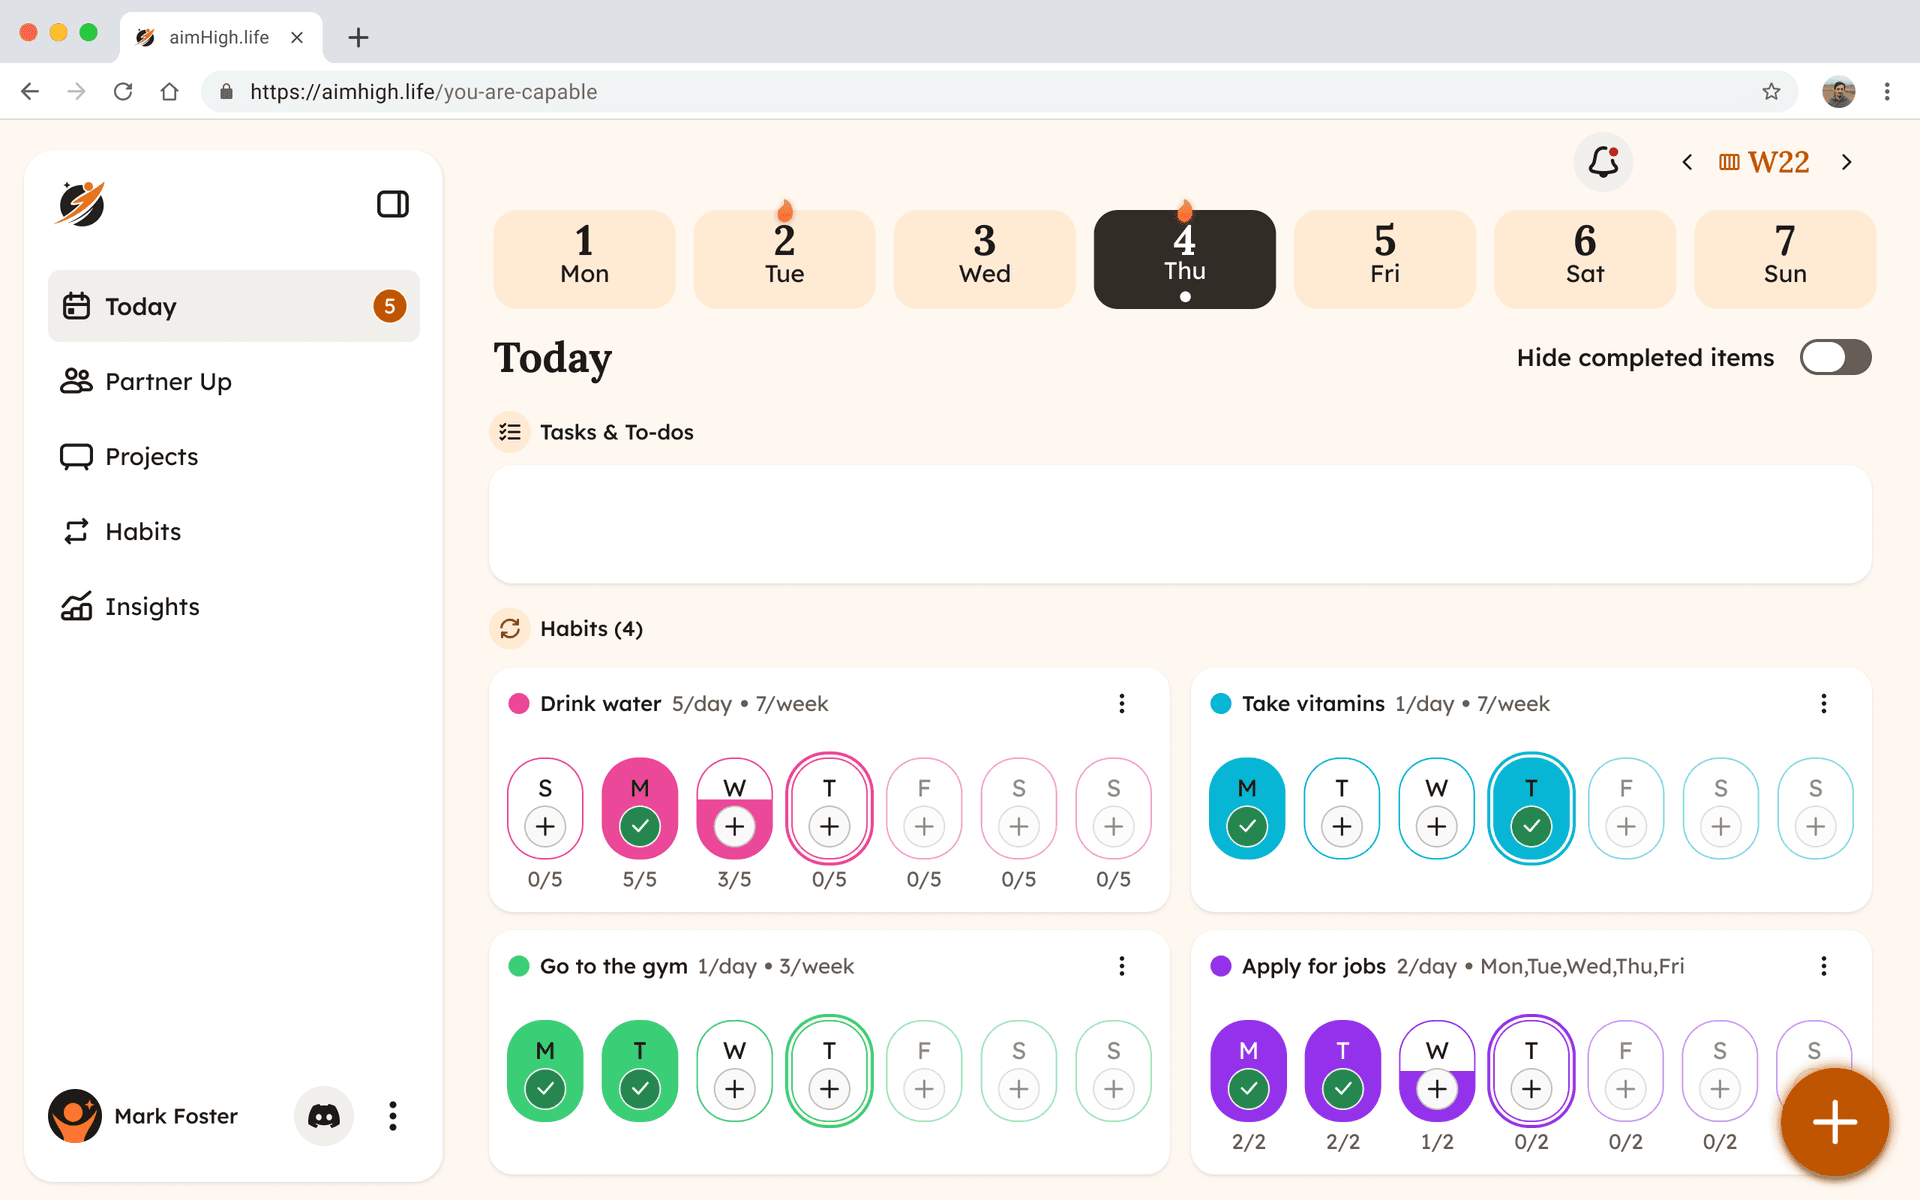Reload the browser page
Screen dimensions: 1920x1200
123,92
